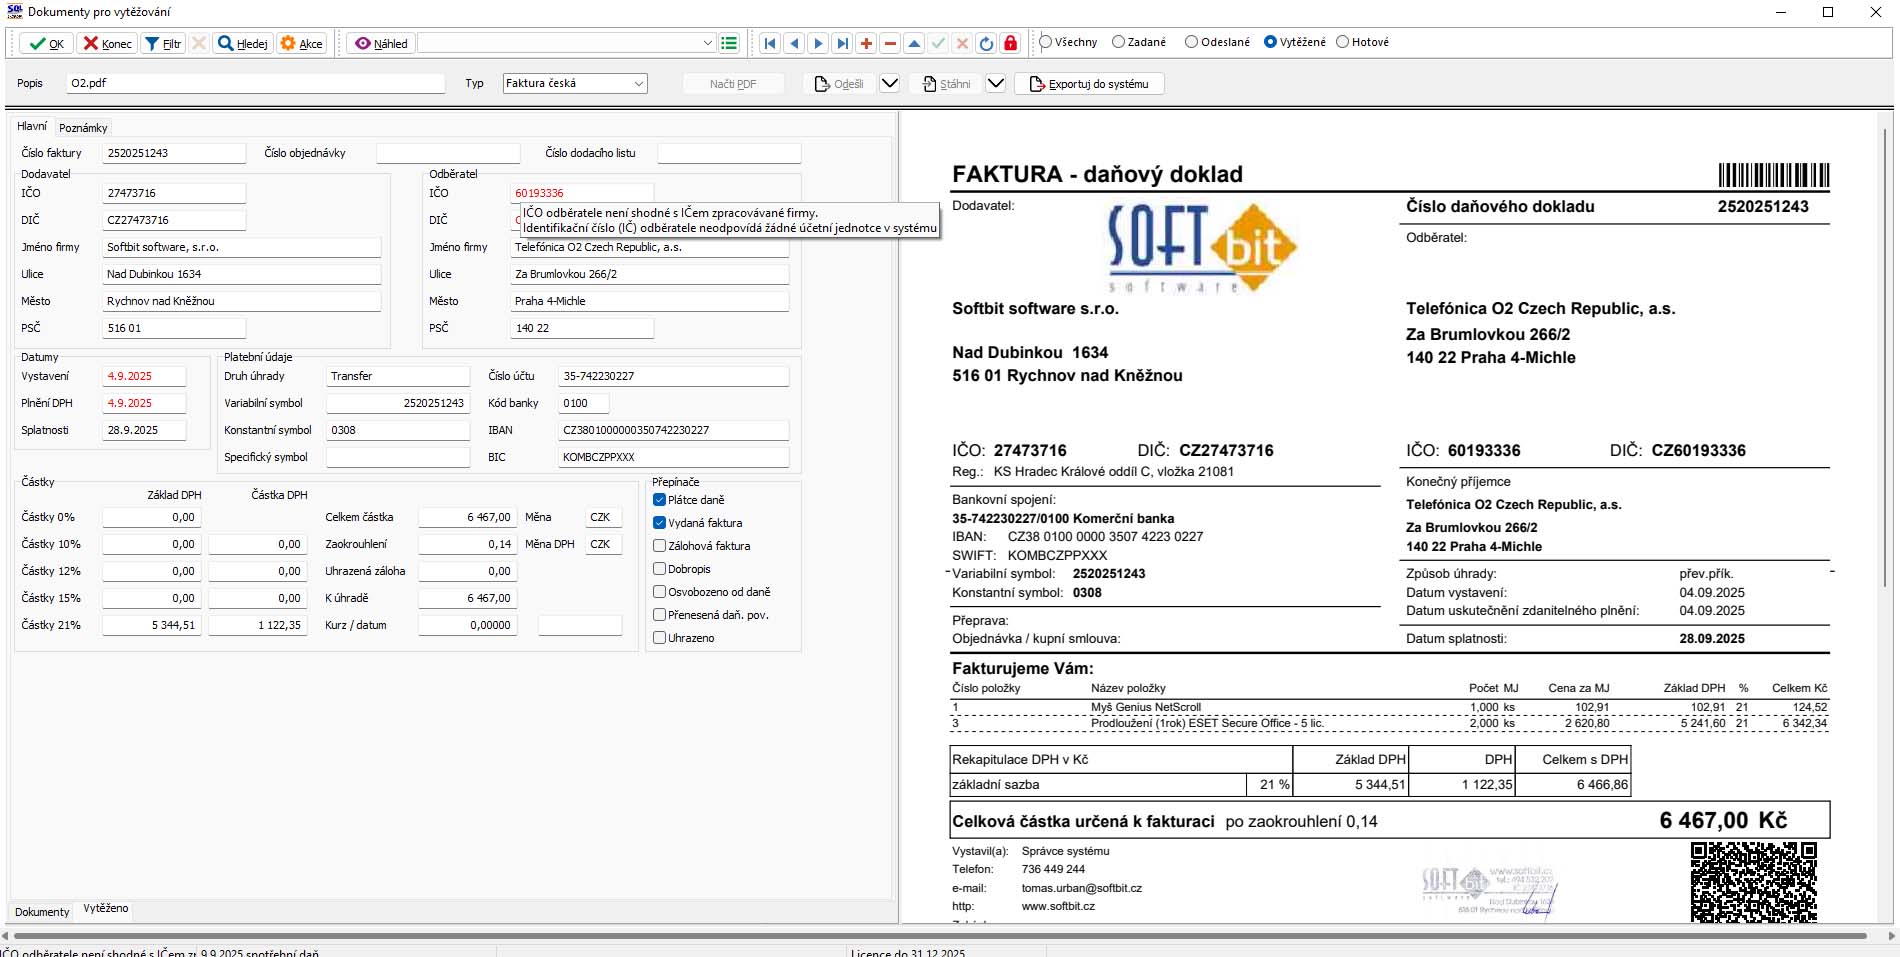Screen dimensions: 1900x957
Task: Switch to the Poznámky tab
Action: point(83,128)
